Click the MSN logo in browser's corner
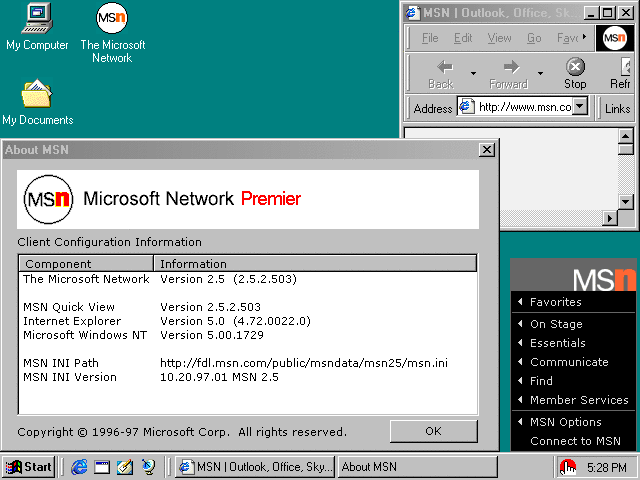640x480 pixels. pos(614,38)
